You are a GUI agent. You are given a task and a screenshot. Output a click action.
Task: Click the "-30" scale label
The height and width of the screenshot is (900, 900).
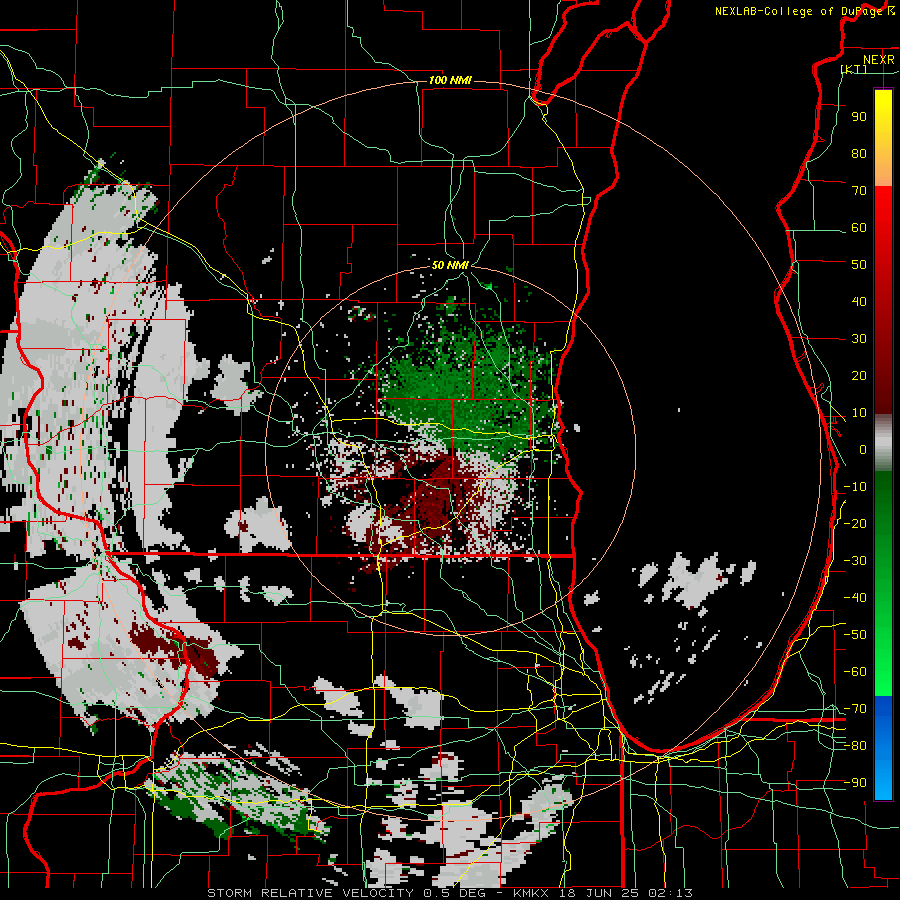pos(855,561)
